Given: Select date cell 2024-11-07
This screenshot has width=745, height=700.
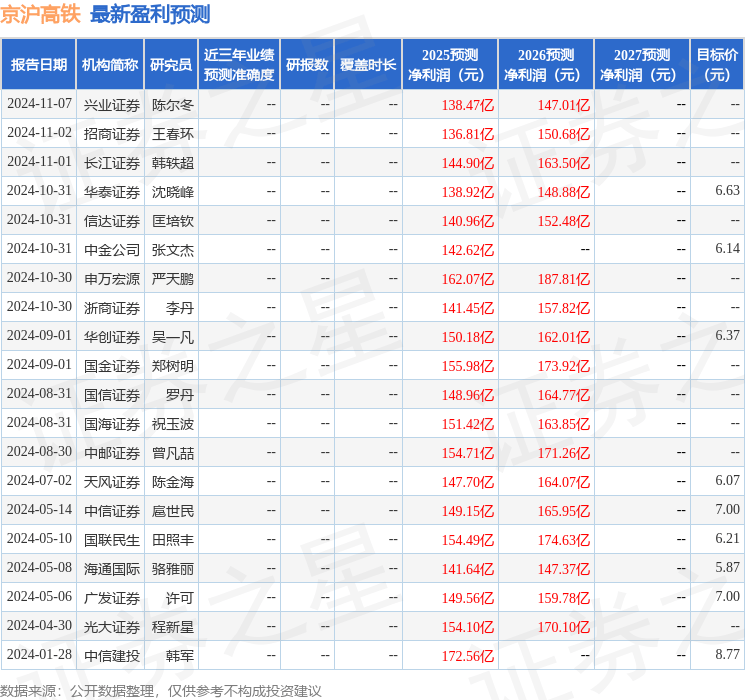Looking at the screenshot, I should coord(39,104).
